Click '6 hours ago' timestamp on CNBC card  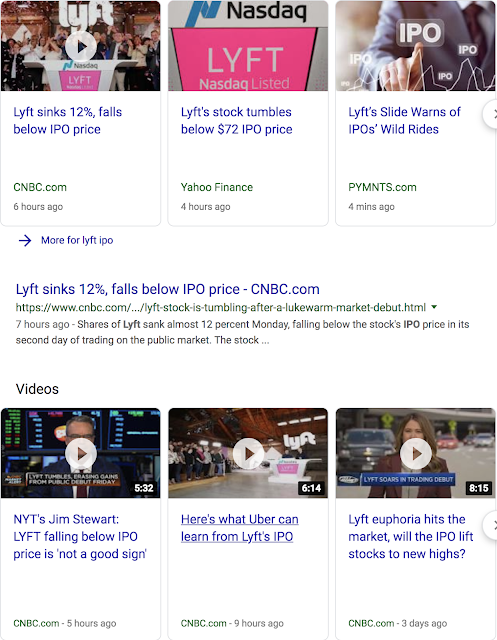(x=38, y=207)
